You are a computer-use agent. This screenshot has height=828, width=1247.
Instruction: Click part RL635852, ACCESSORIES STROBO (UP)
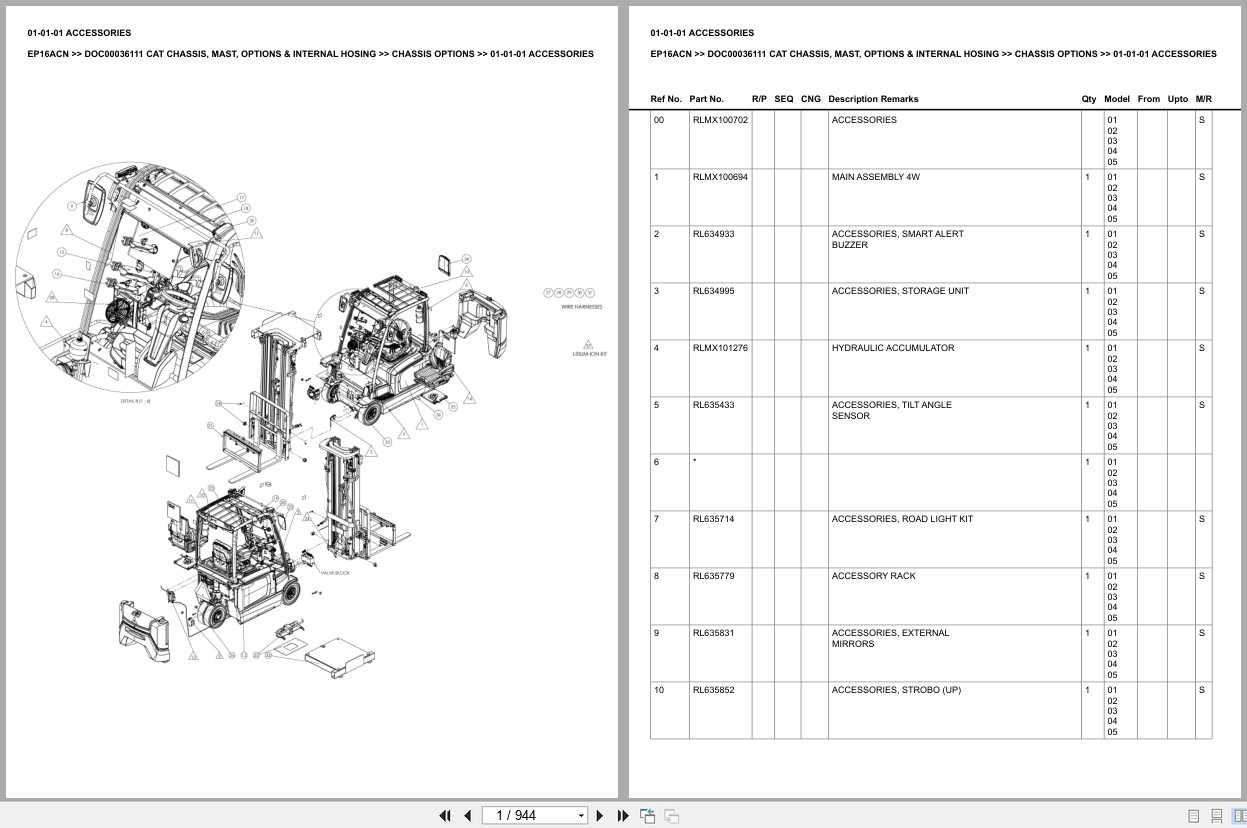[x=714, y=690]
